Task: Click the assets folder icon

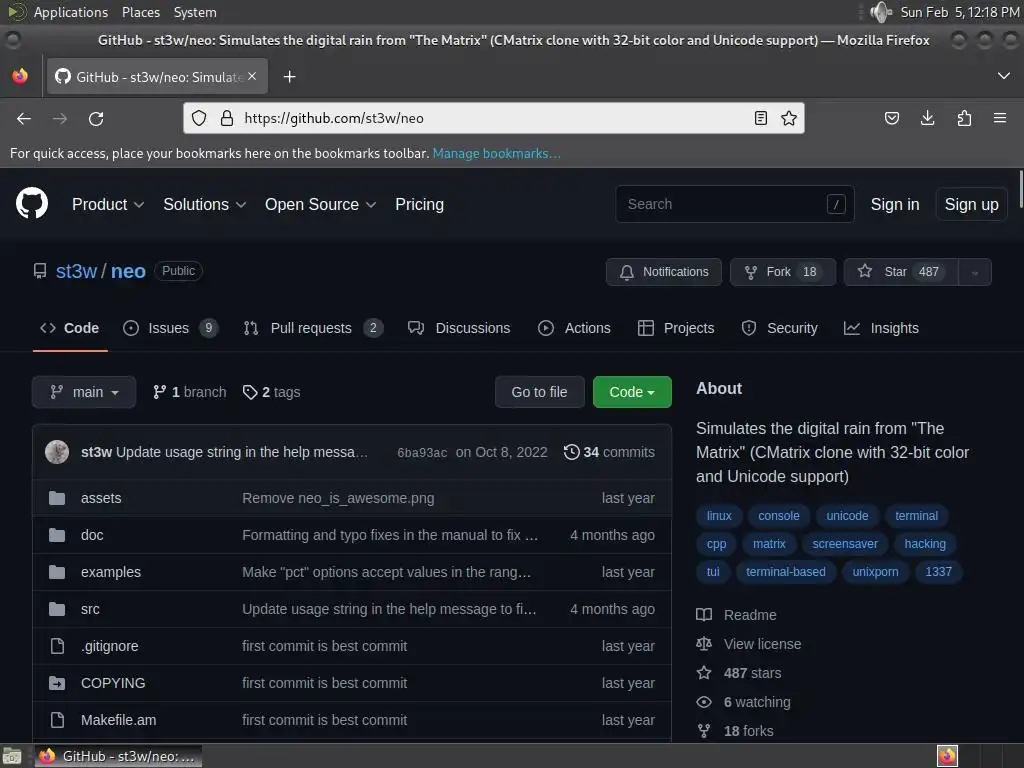Action: [57, 498]
